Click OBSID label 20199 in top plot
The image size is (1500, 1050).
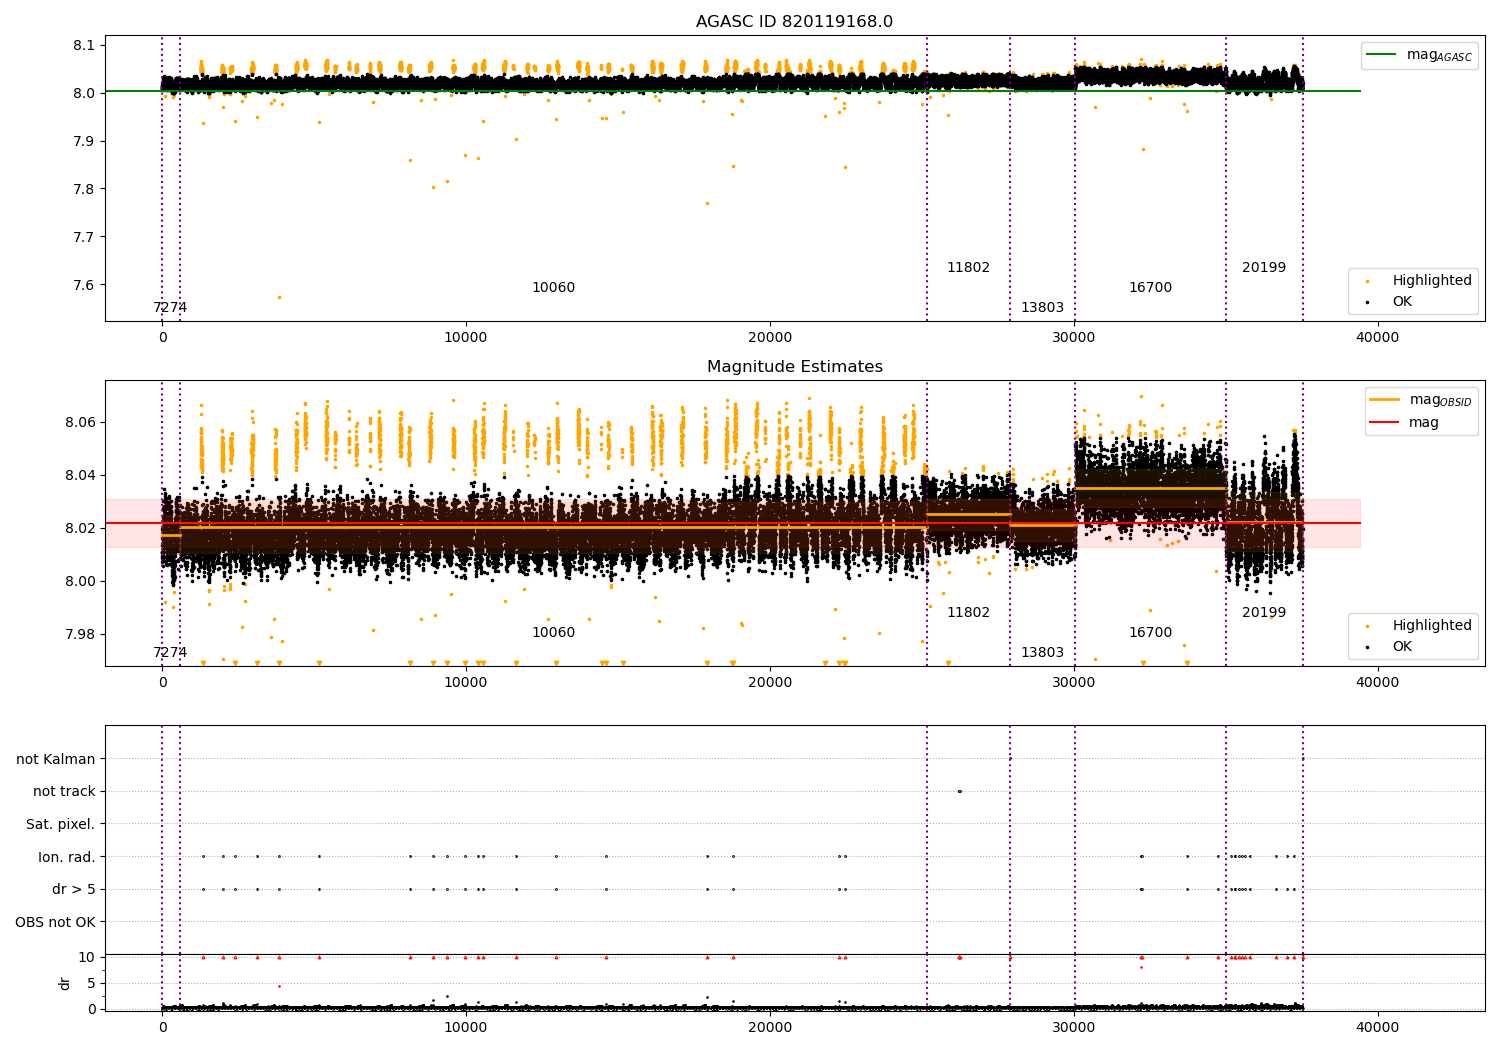[x=1264, y=267]
